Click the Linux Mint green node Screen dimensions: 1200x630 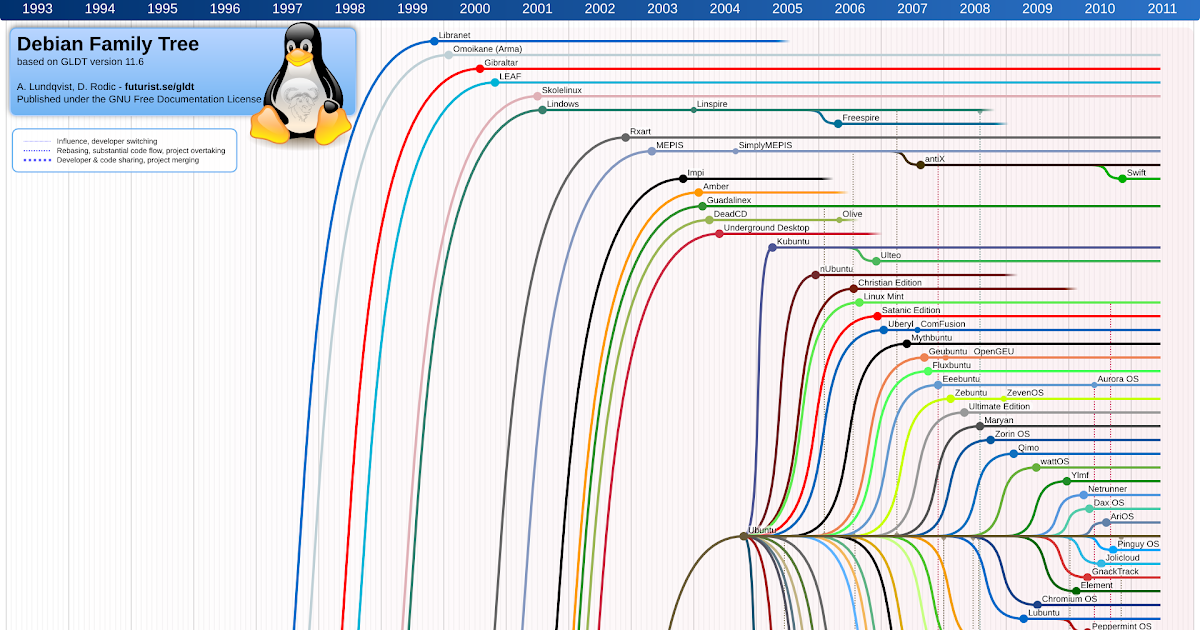pos(859,302)
